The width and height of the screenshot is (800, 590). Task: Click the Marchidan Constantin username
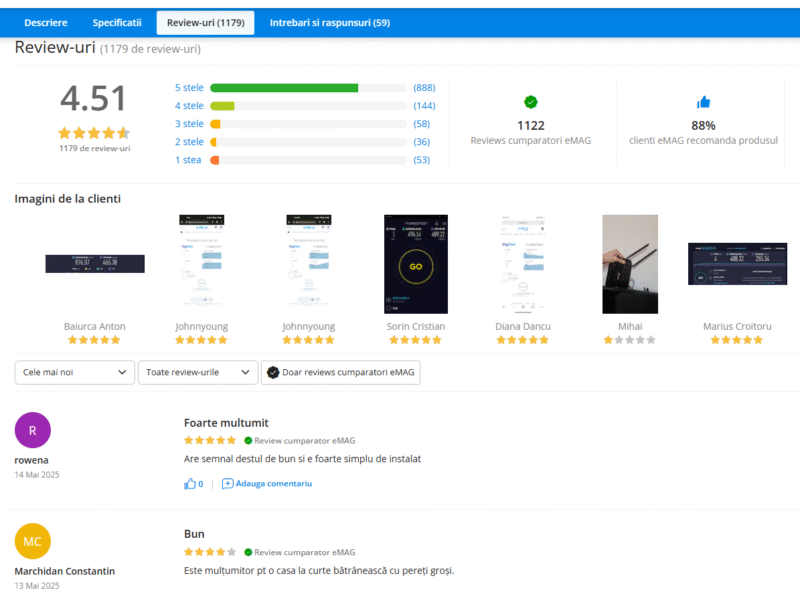coord(65,571)
